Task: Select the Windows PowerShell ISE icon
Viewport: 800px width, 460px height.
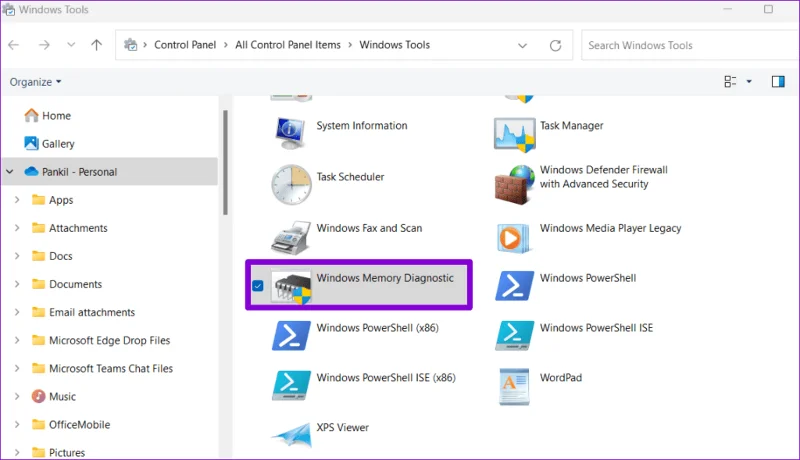Action: (514, 336)
